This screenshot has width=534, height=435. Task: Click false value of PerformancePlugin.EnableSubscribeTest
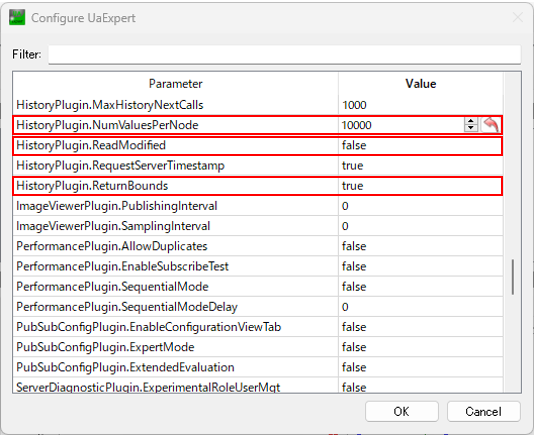354,266
